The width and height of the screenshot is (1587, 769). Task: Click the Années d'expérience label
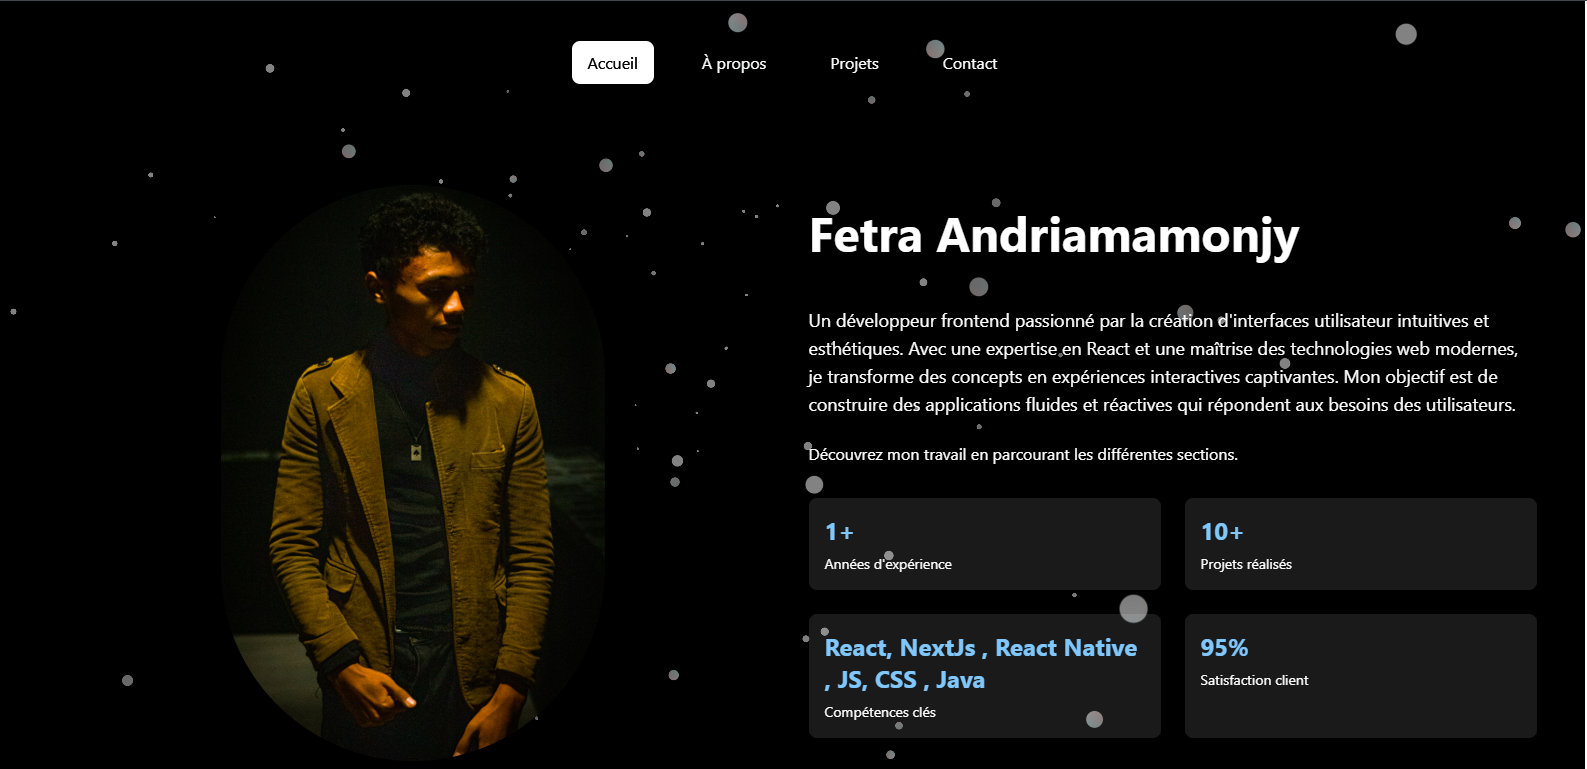click(888, 564)
